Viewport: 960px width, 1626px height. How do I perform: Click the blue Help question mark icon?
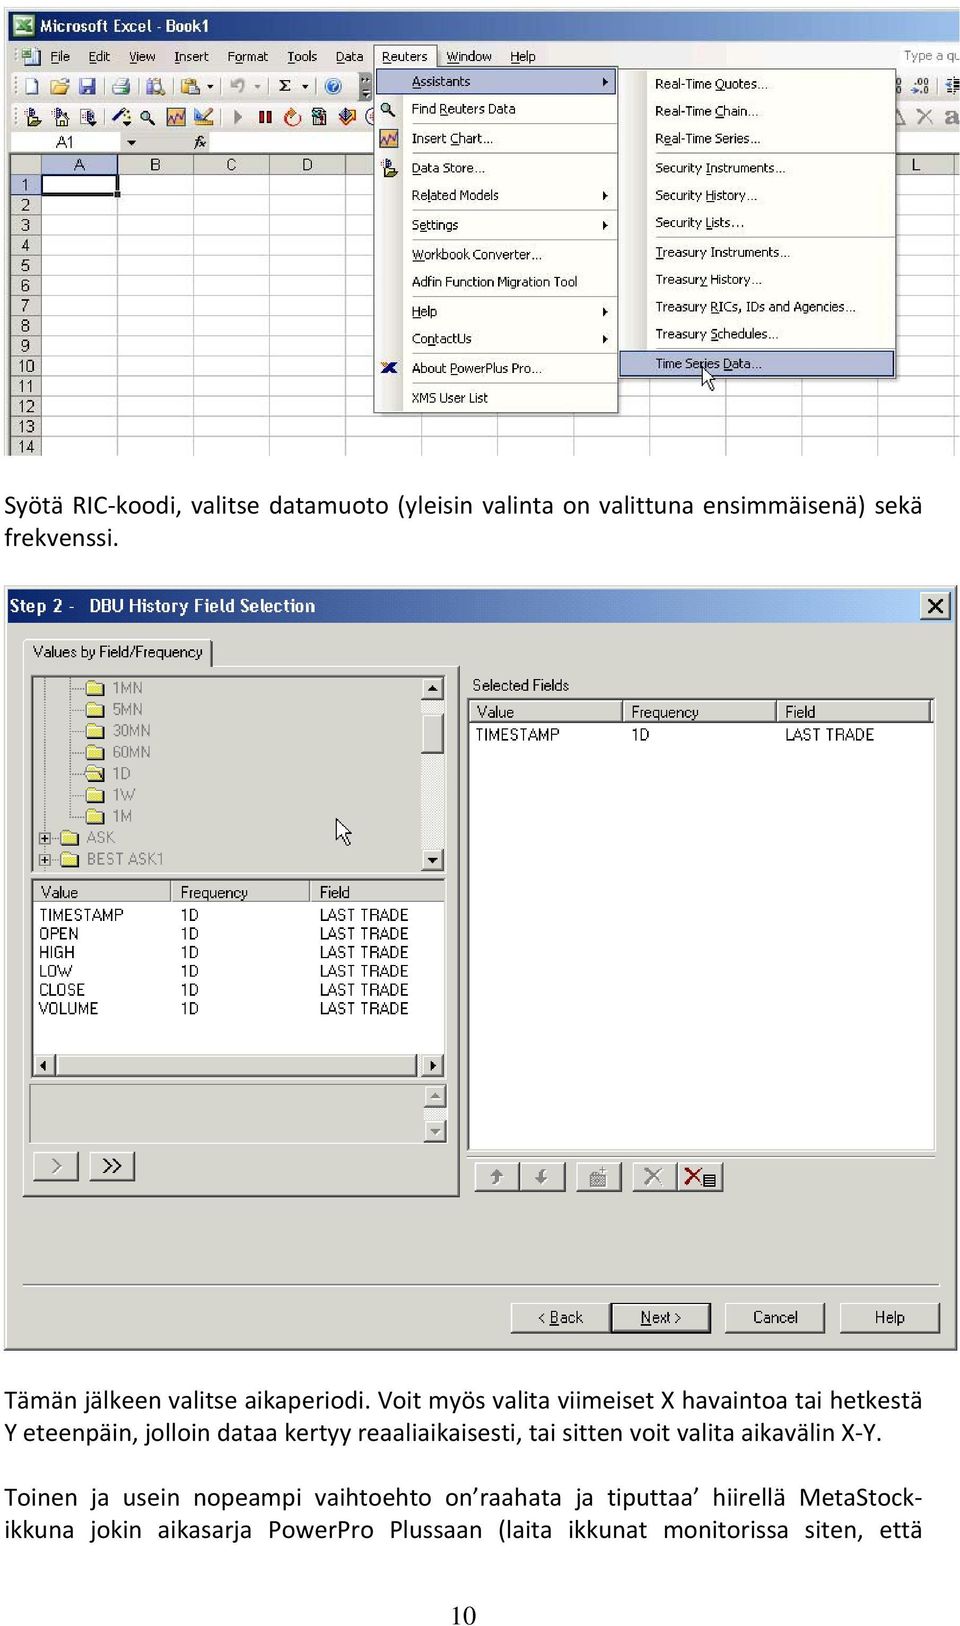pyautogui.click(x=333, y=86)
